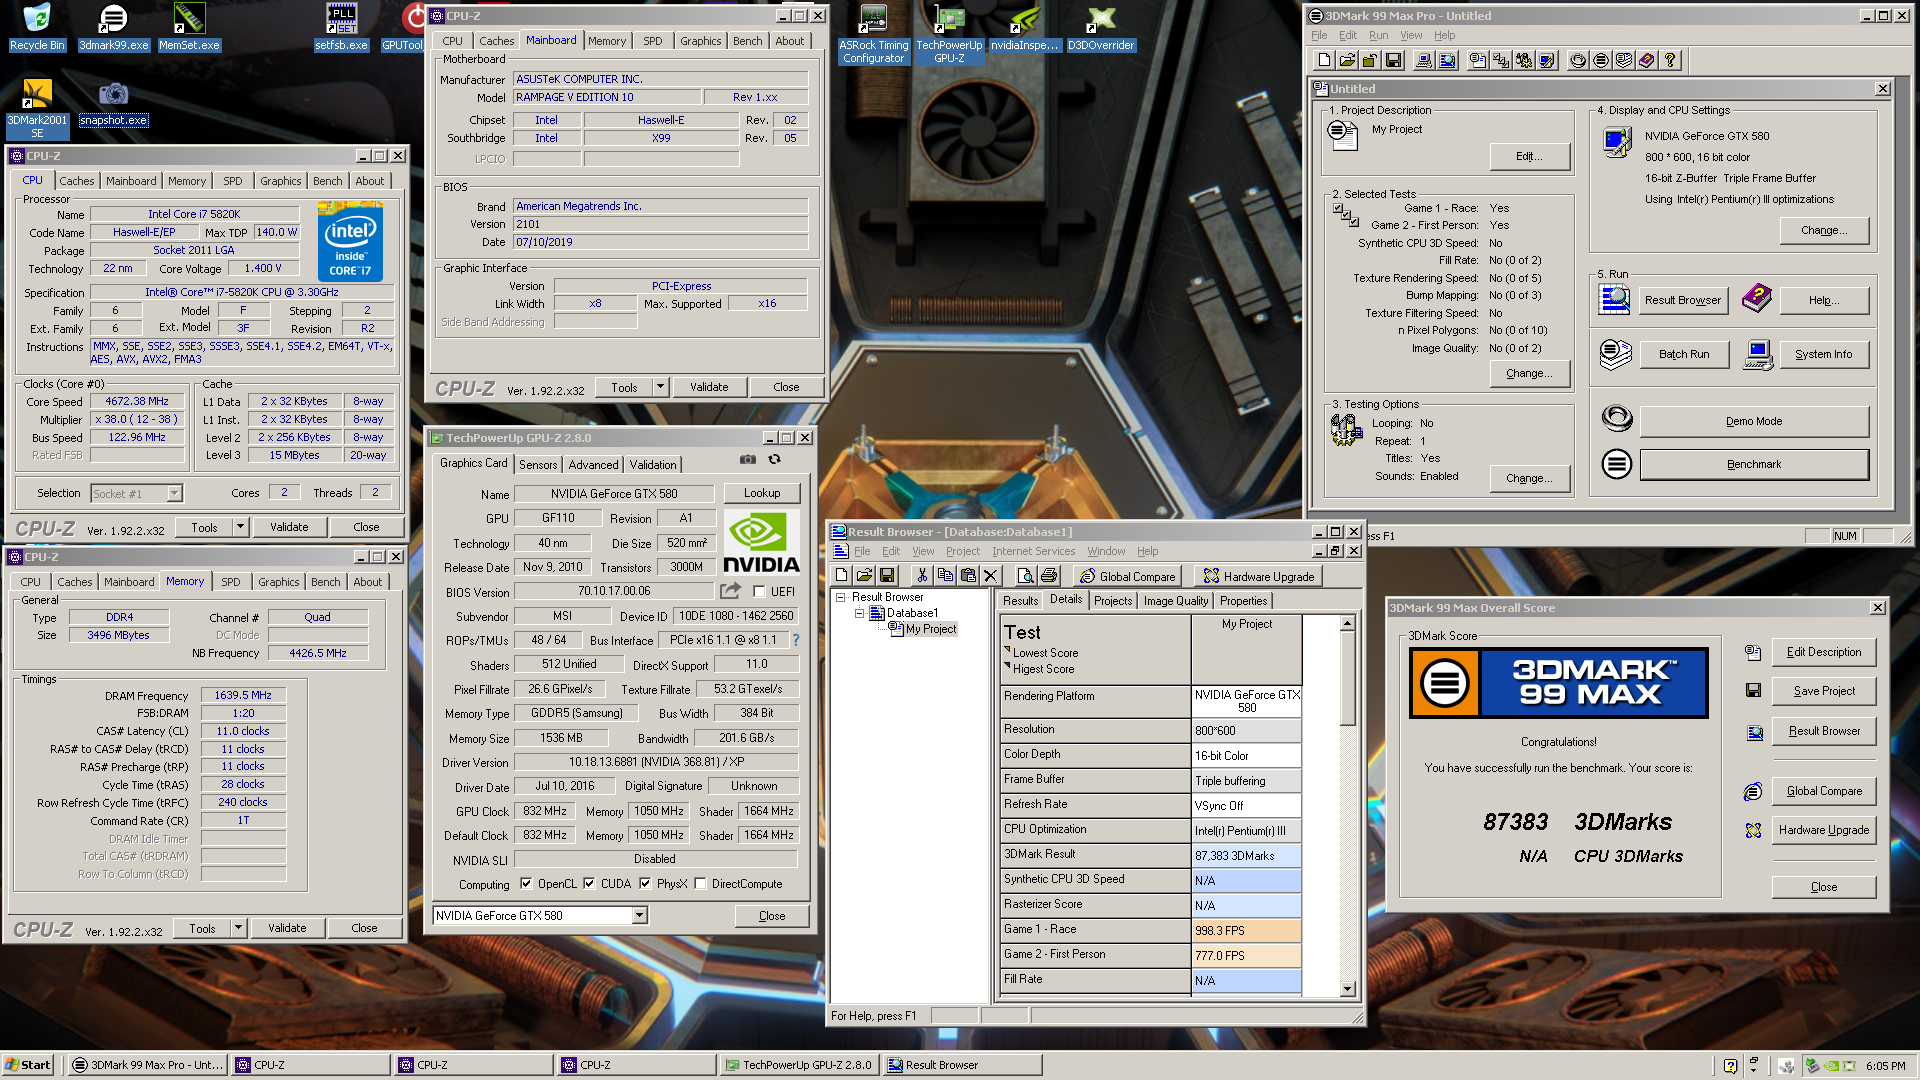1920x1080 pixels.
Task: Click yellow question mark icon in 3DMark toolbar
Action: pos(1670,61)
